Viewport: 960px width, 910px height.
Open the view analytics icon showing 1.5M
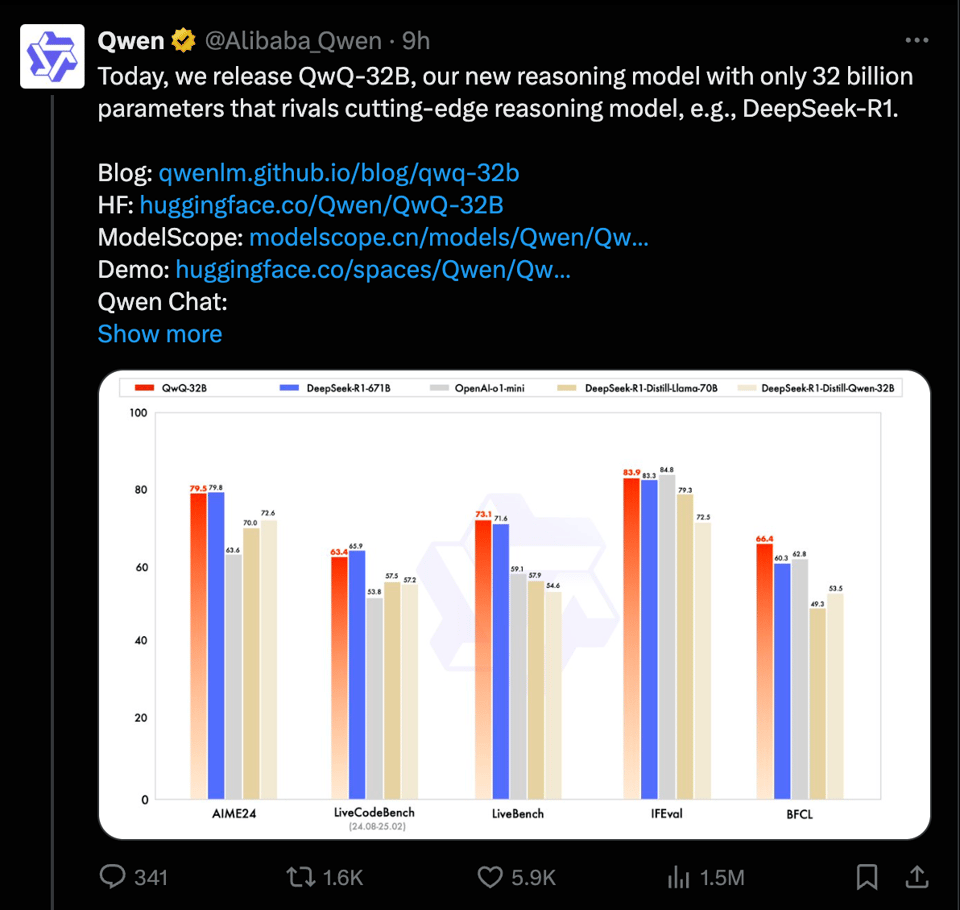coord(679,877)
